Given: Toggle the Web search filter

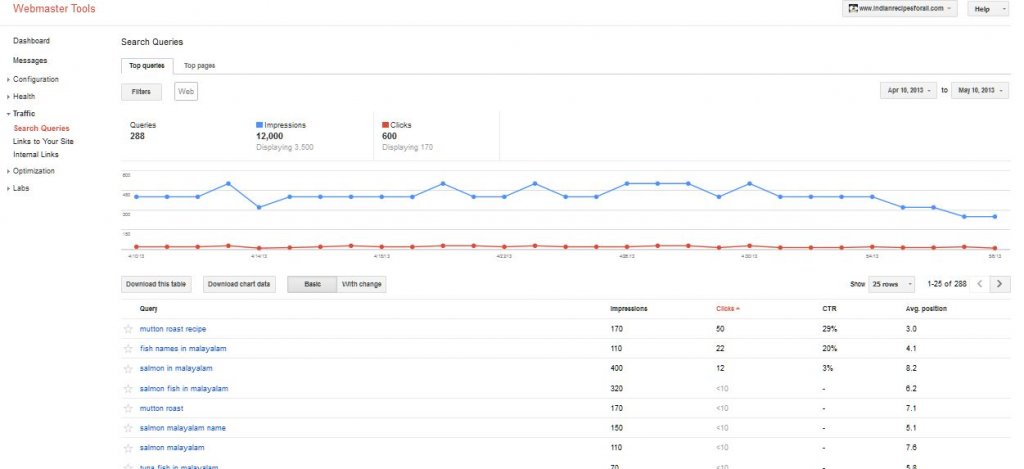Looking at the screenshot, I should pos(186,92).
